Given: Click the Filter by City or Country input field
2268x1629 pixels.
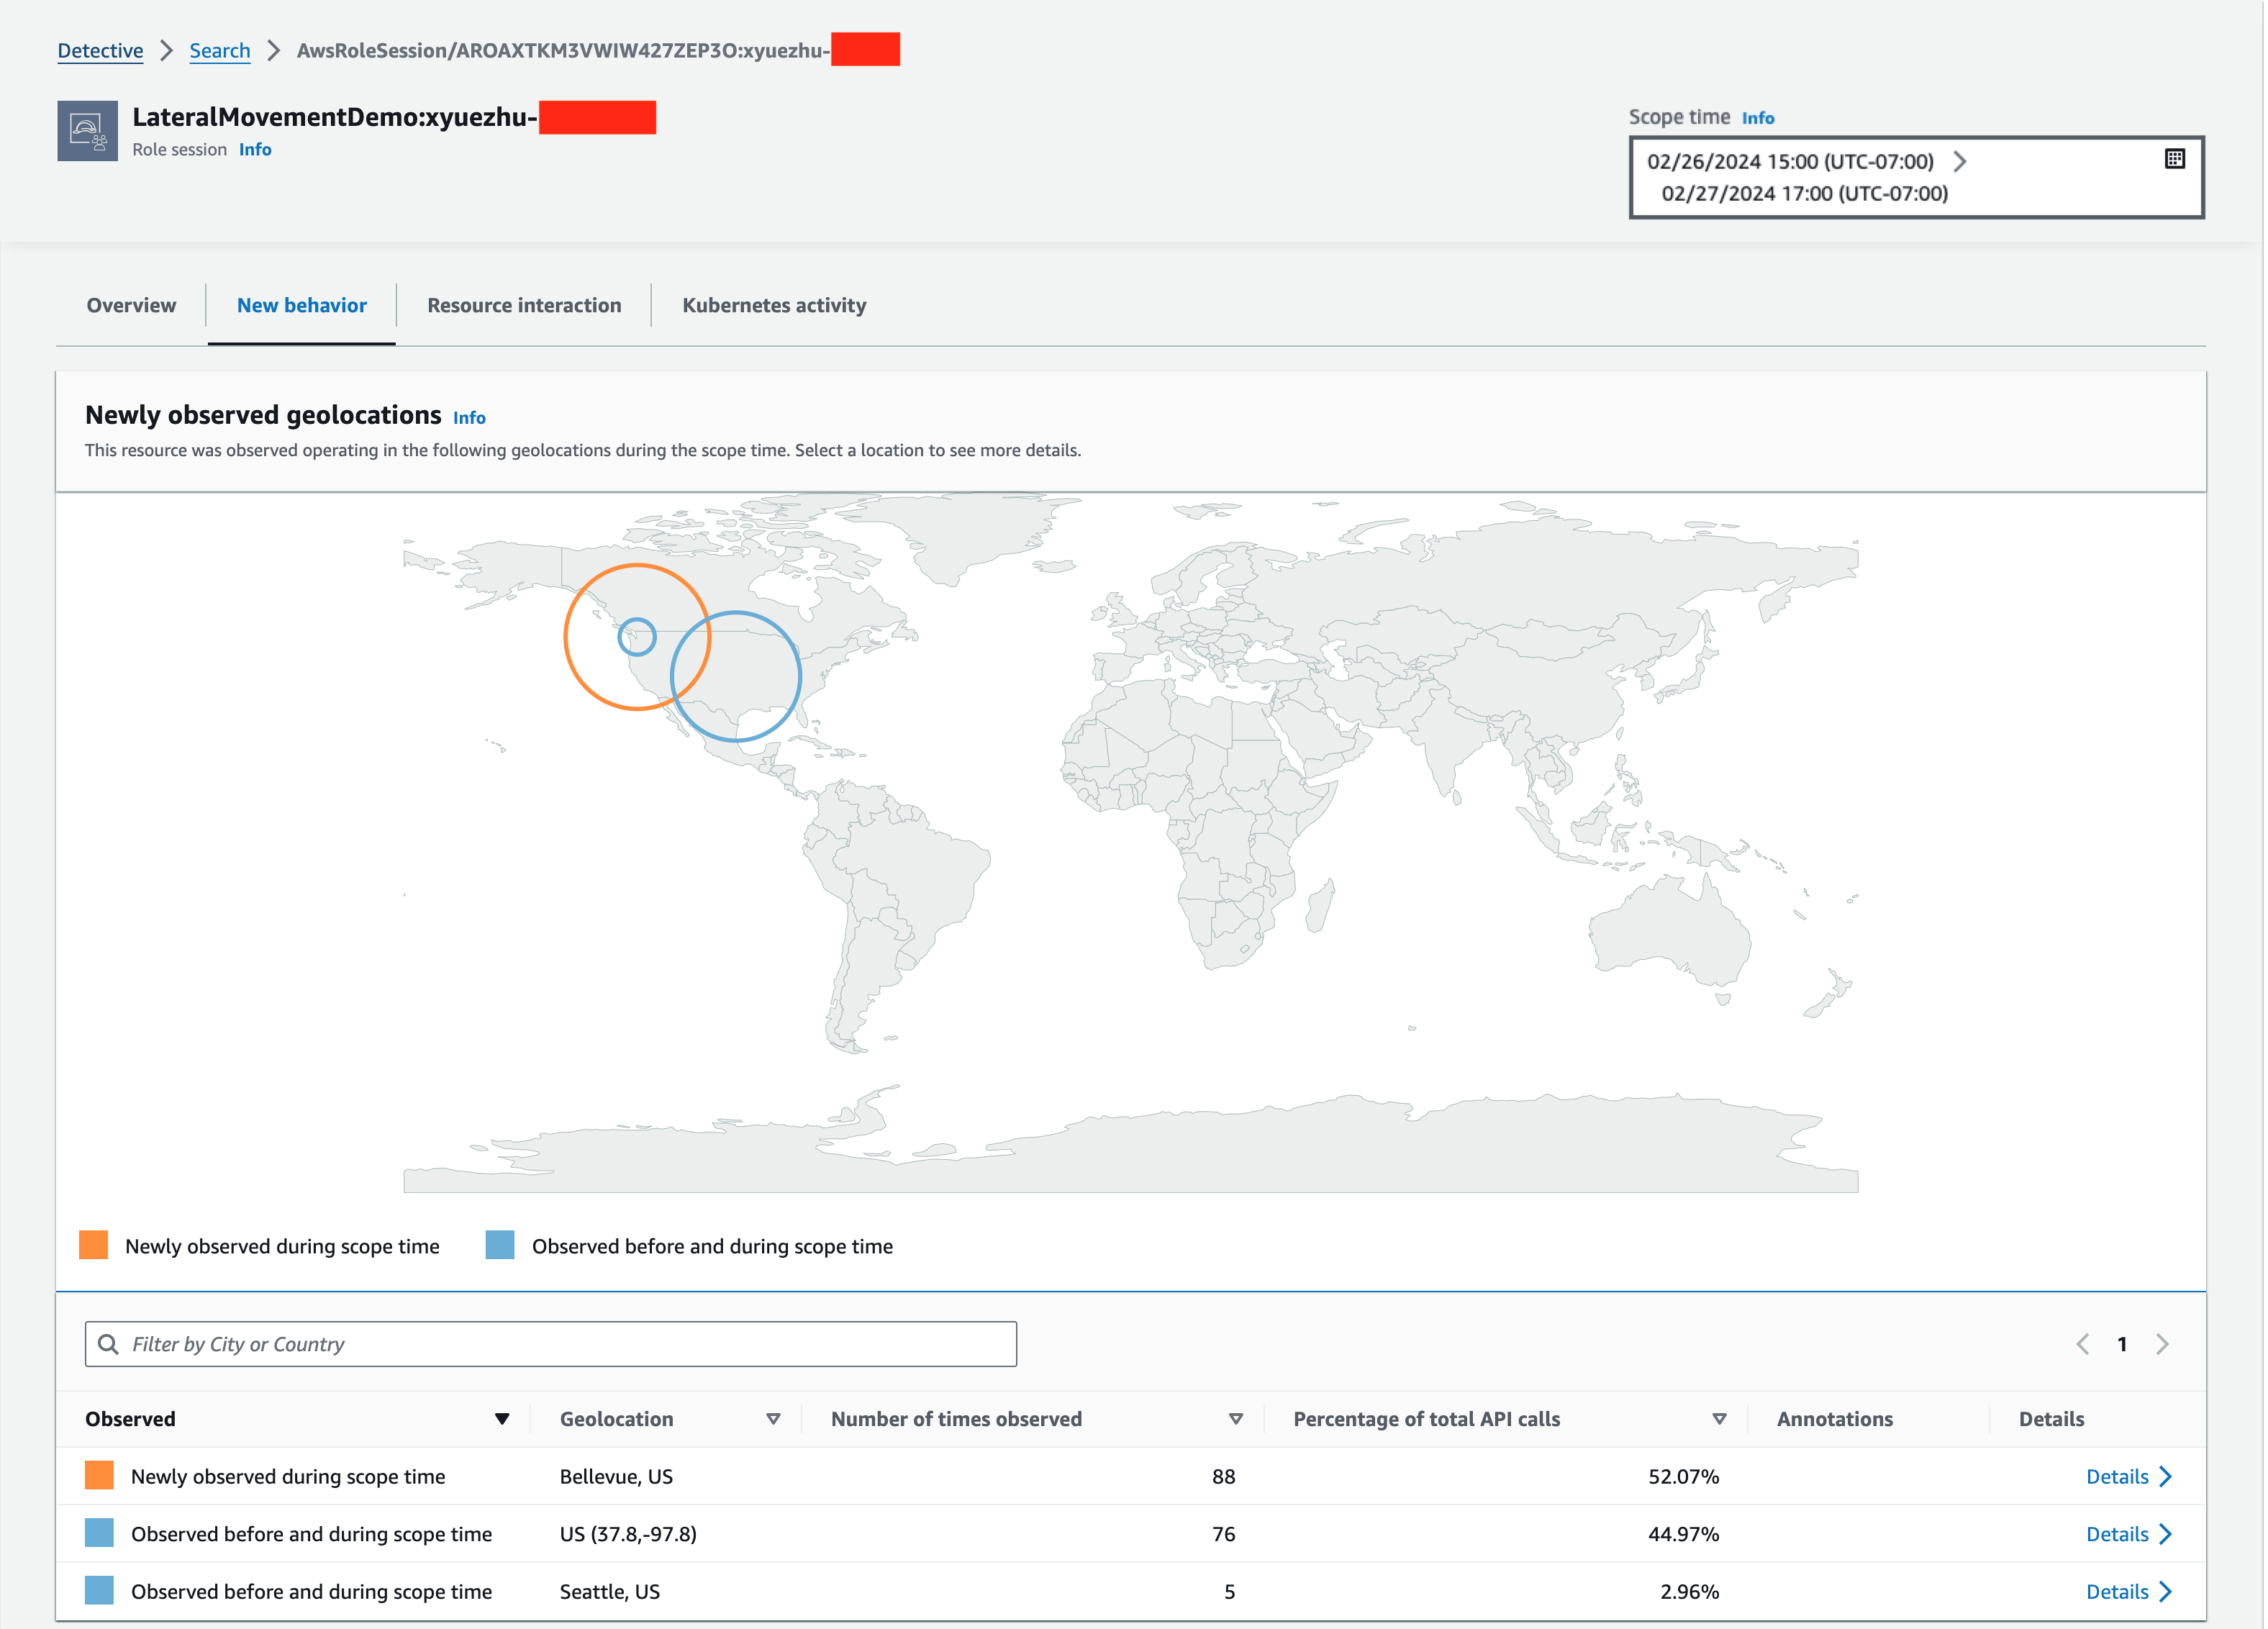Looking at the screenshot, I should 551,1343.
